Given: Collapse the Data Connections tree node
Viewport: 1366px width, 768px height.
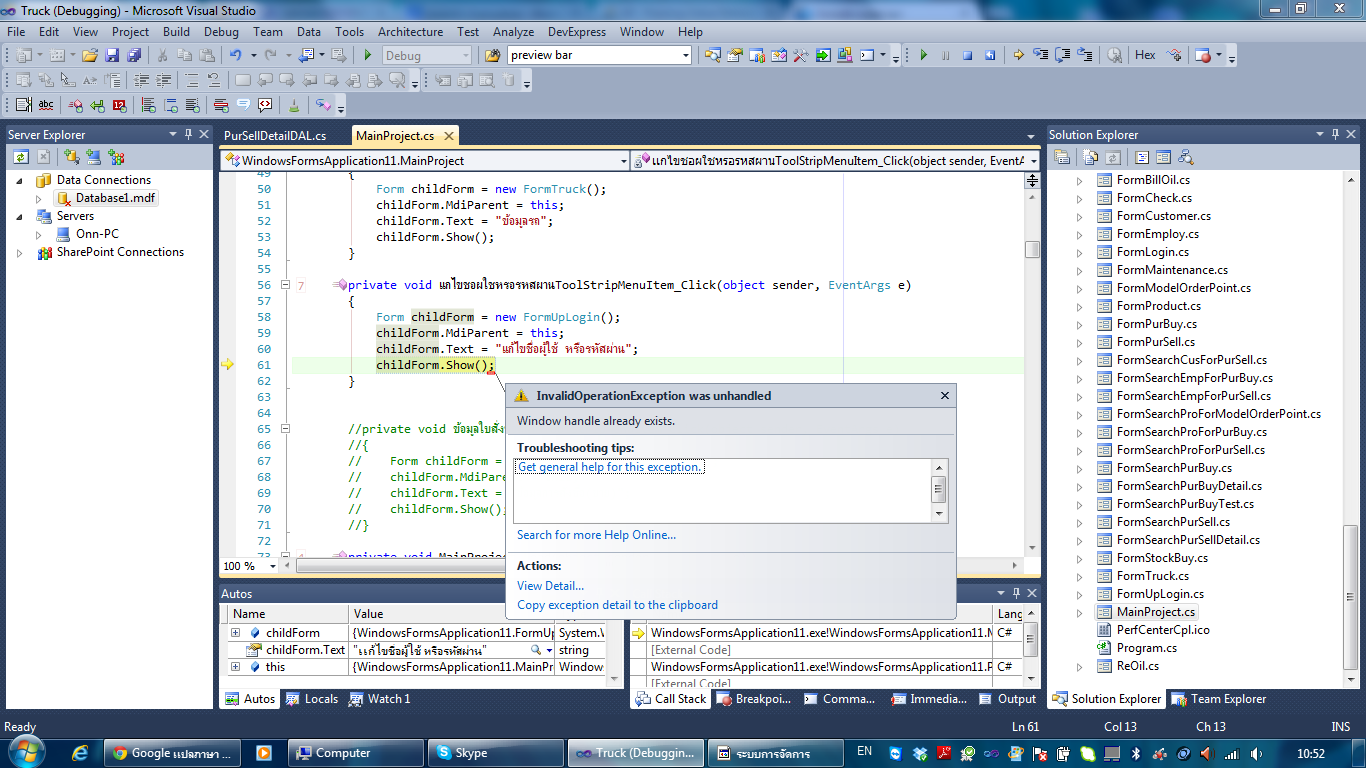Looking at the screenshot, I should pyautogui.click(x=20, y=180).
